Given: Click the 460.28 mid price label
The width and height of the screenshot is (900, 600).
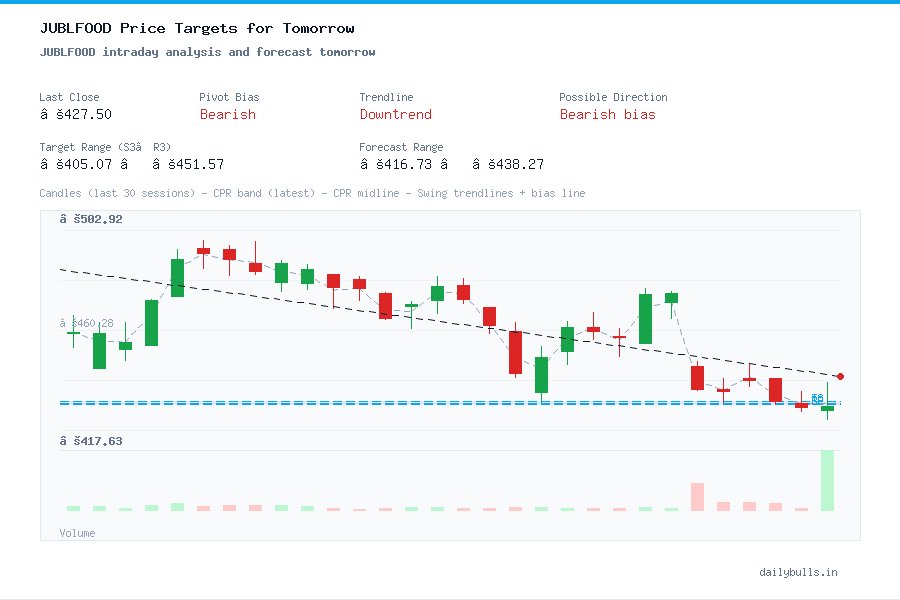Looking at the screenshot, I should click(87, 323).
